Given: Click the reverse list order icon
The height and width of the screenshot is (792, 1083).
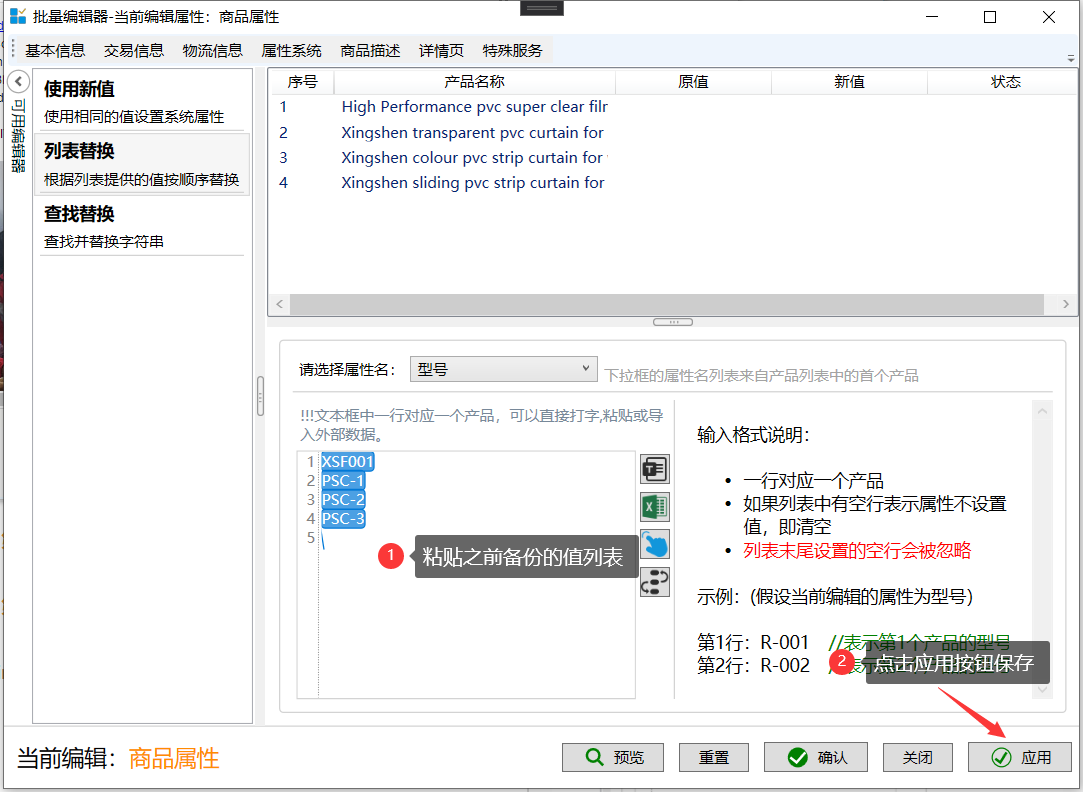Looking at the screenshot, I should [654, 582].
